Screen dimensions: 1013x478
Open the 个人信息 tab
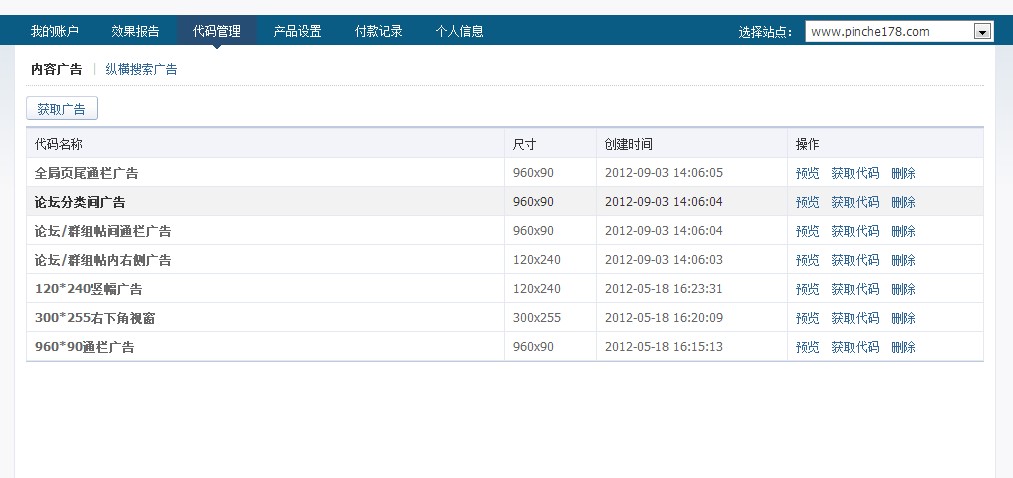[459, 31]
